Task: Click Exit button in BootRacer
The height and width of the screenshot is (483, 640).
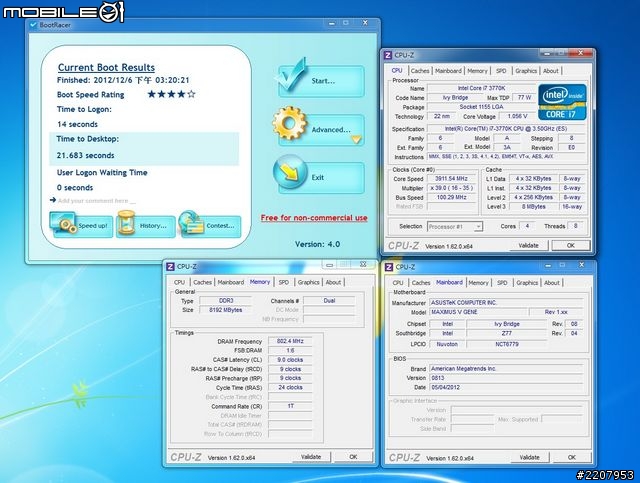Action: click(322, 178)
